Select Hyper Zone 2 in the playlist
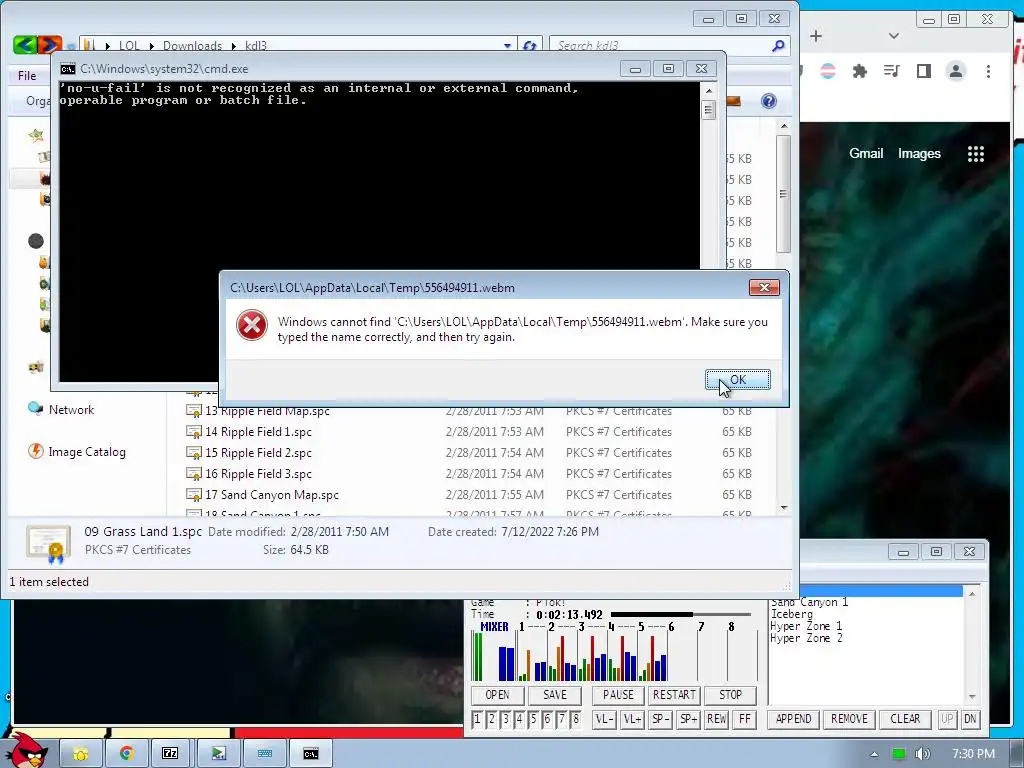The image size is (1024, 768). (806, 638)
